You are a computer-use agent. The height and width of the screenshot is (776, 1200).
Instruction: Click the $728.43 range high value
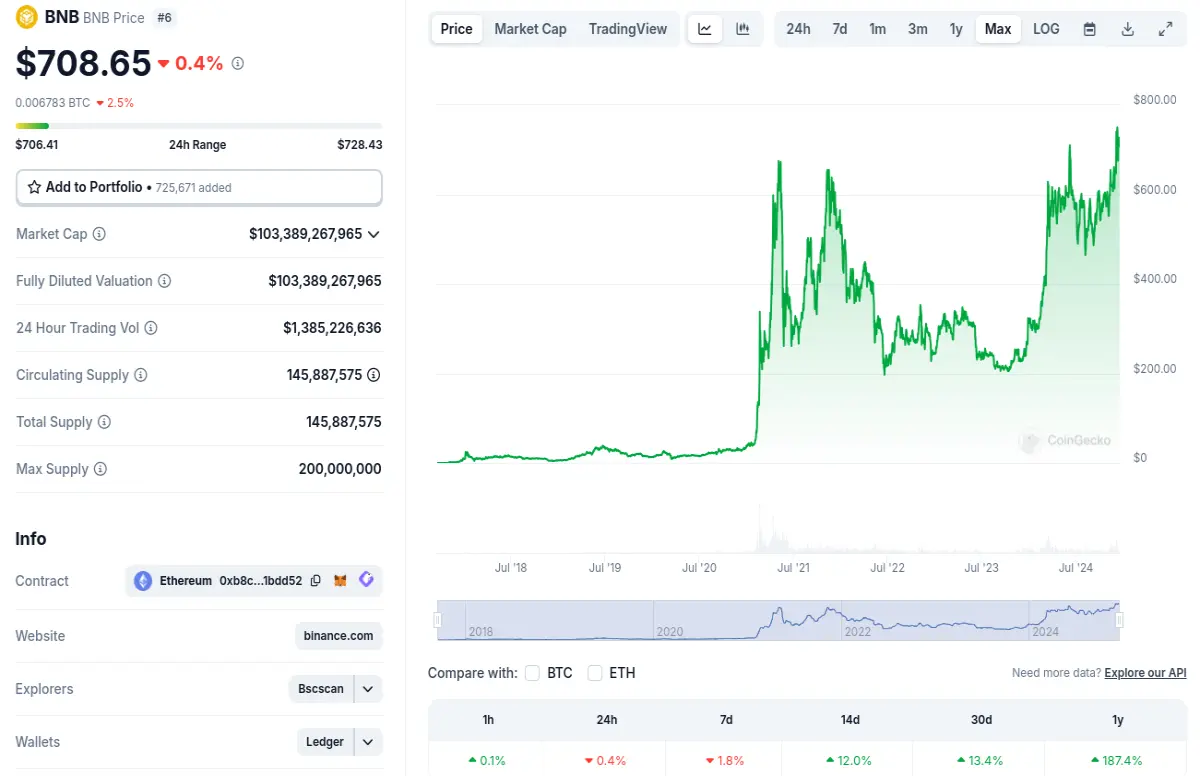tap(360, 145)
